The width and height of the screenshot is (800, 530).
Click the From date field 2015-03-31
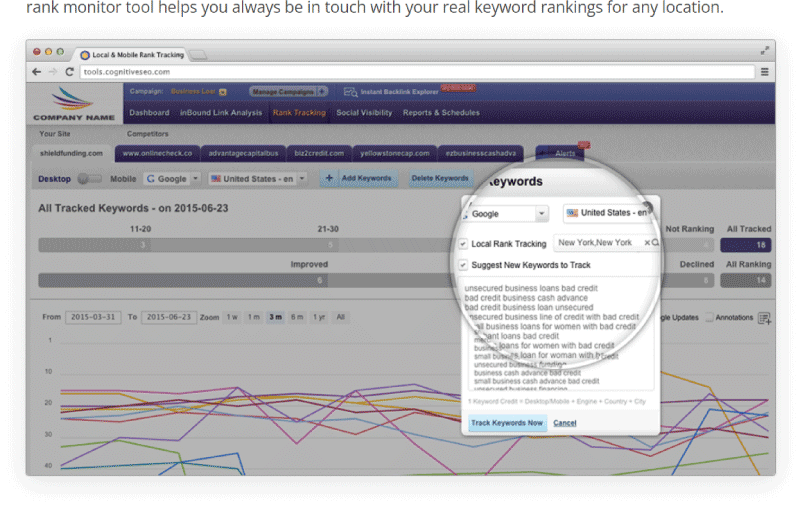tap(93, 317)
